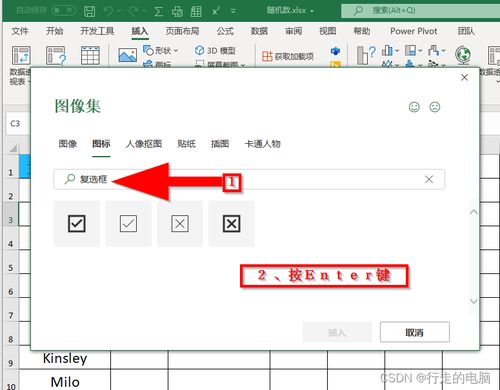Screen dimensions: 500x390
Task: Click the Recommended PivotTables icon
Action: coord(56,55)
